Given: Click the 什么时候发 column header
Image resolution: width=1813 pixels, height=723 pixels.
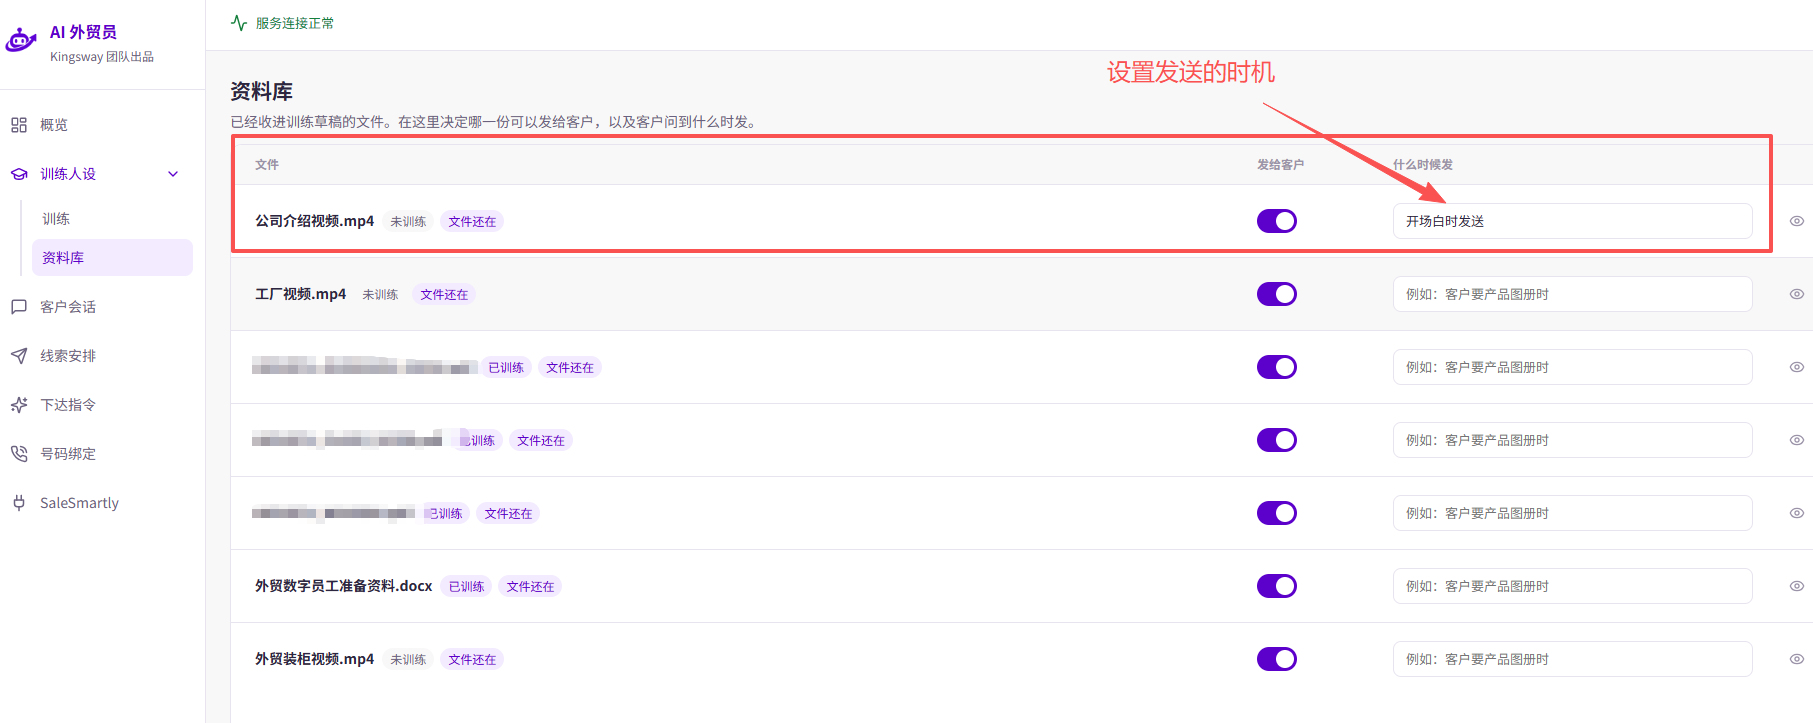Looking at the screenshot, I should [x=1423, y=164].
